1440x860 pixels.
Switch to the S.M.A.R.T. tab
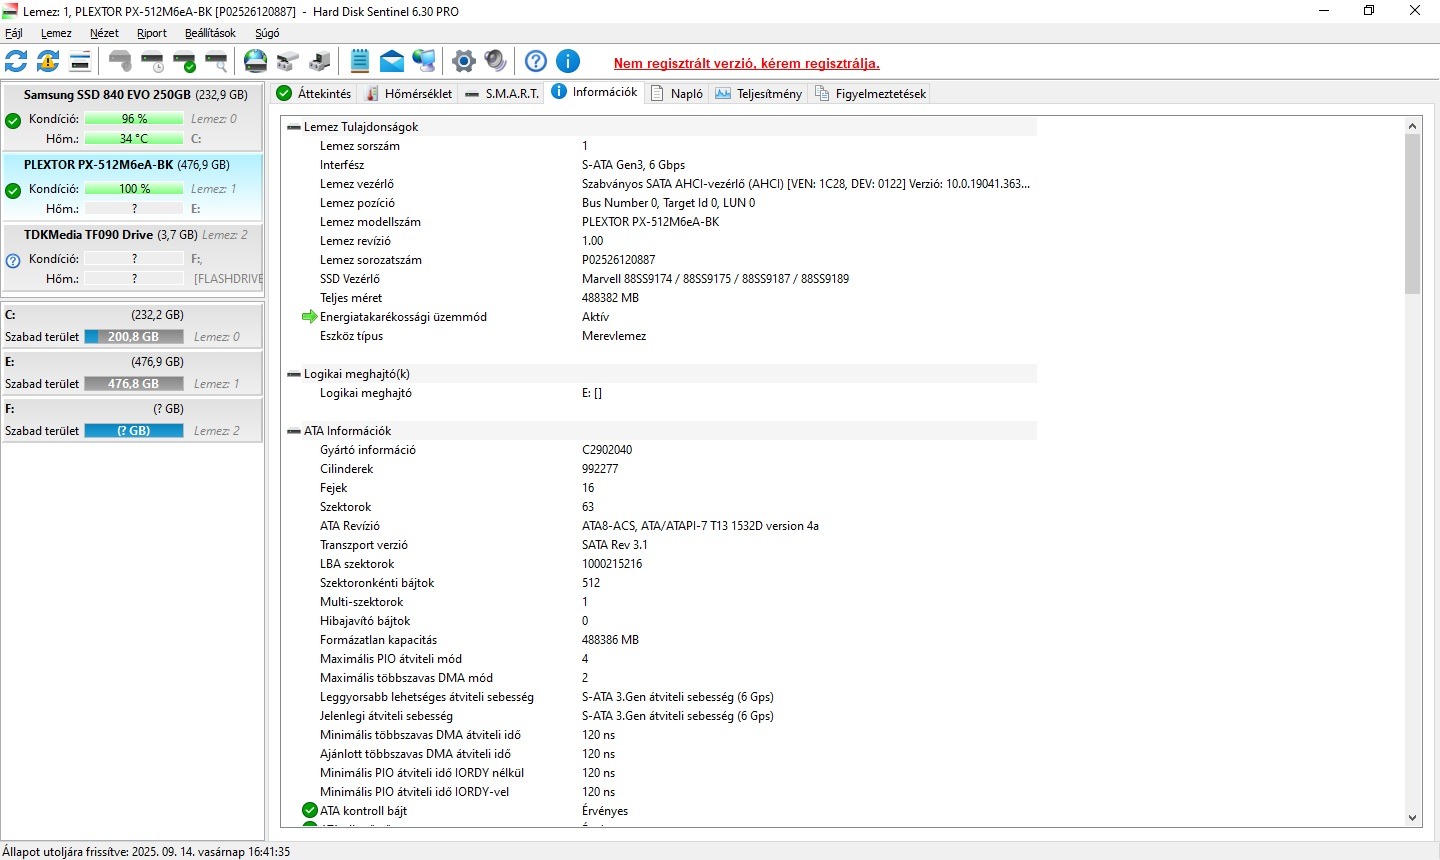(502, 93)
